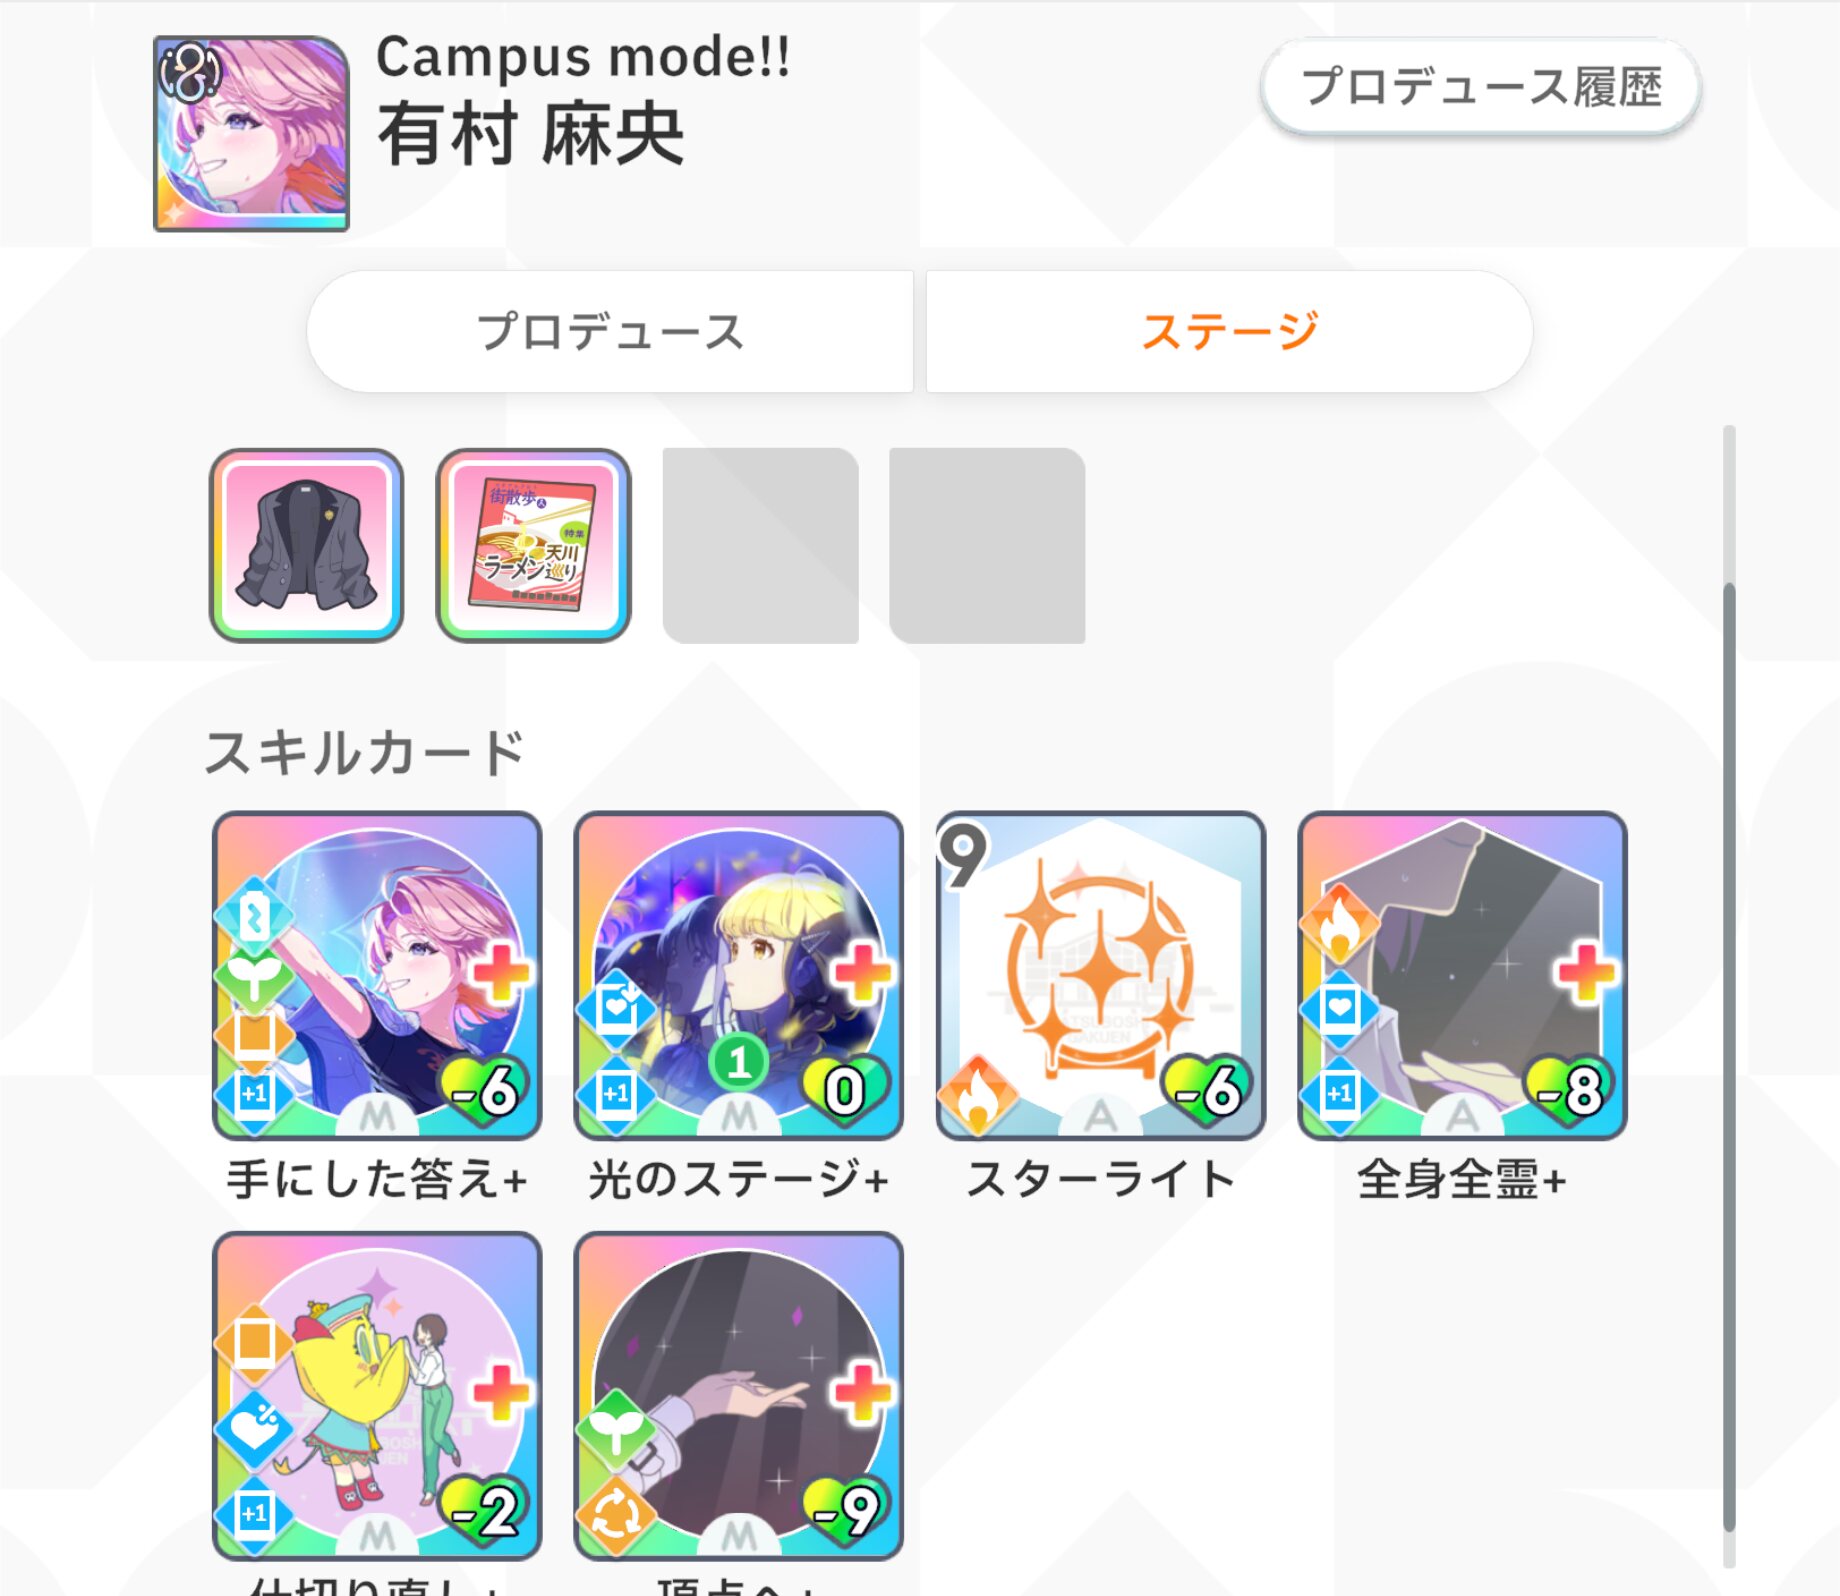This screenshot has height=1596, width=1840.
Task: Tap the first empty gray item slot
Action: point(760,545)
